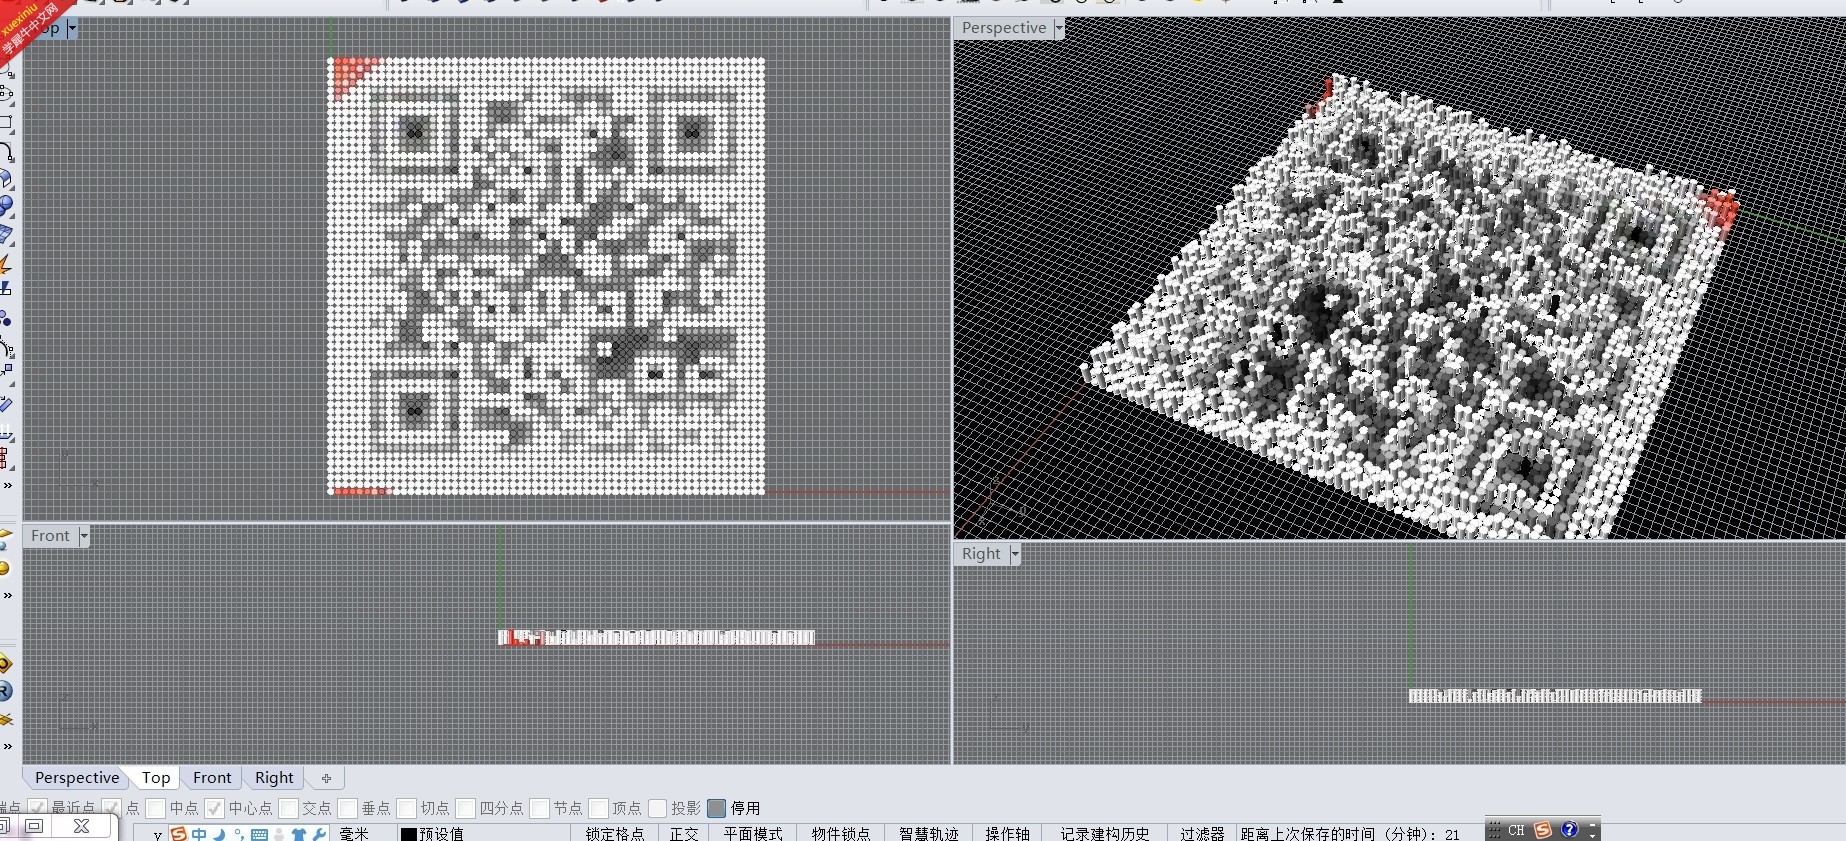Toggle 点 osnap checkbox

(x=112, y=808)
